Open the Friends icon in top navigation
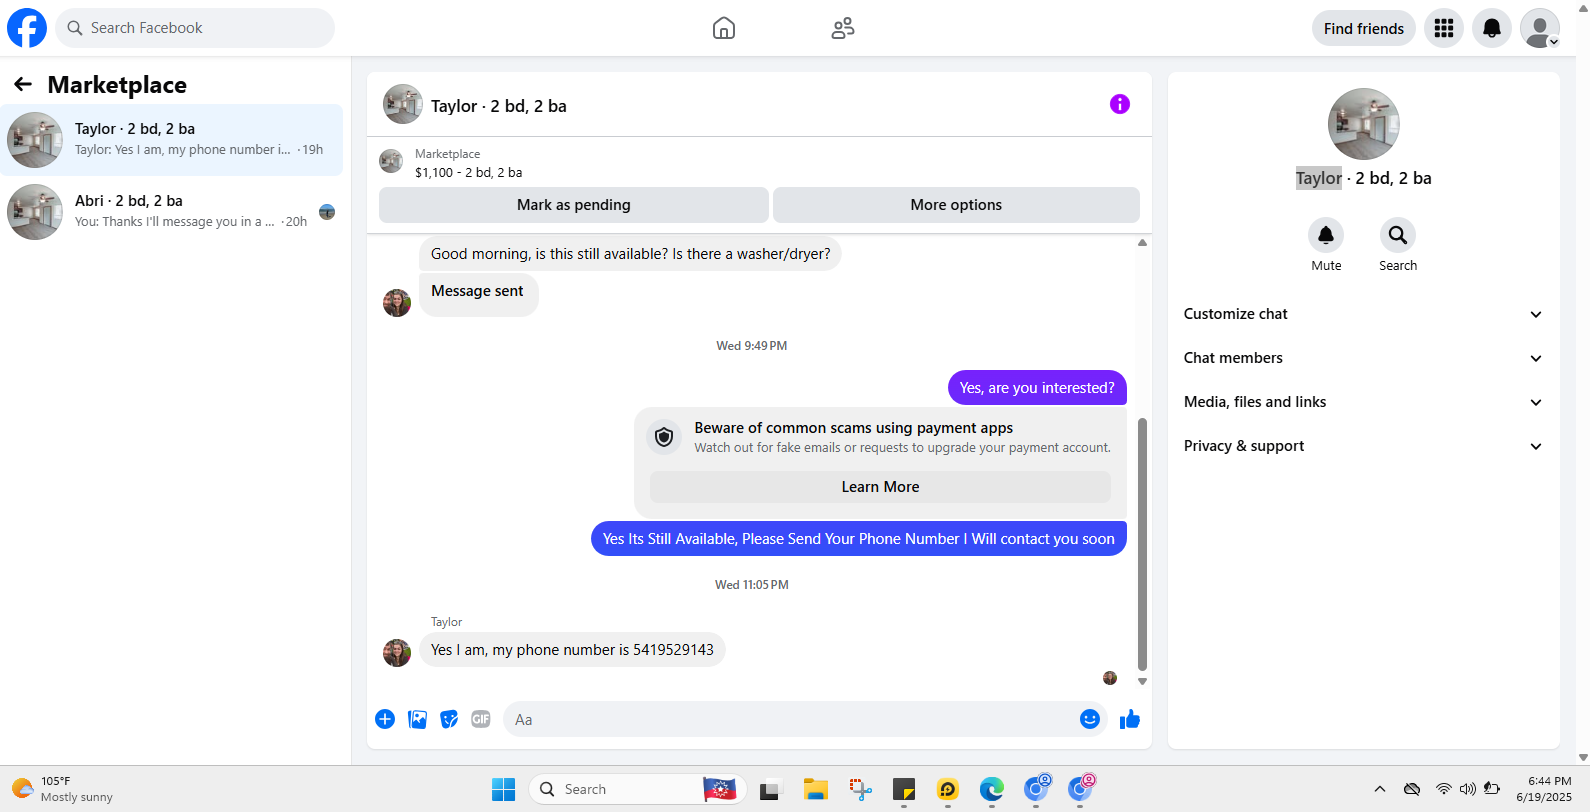This screenshot has height=812, width=1590. 843,28
